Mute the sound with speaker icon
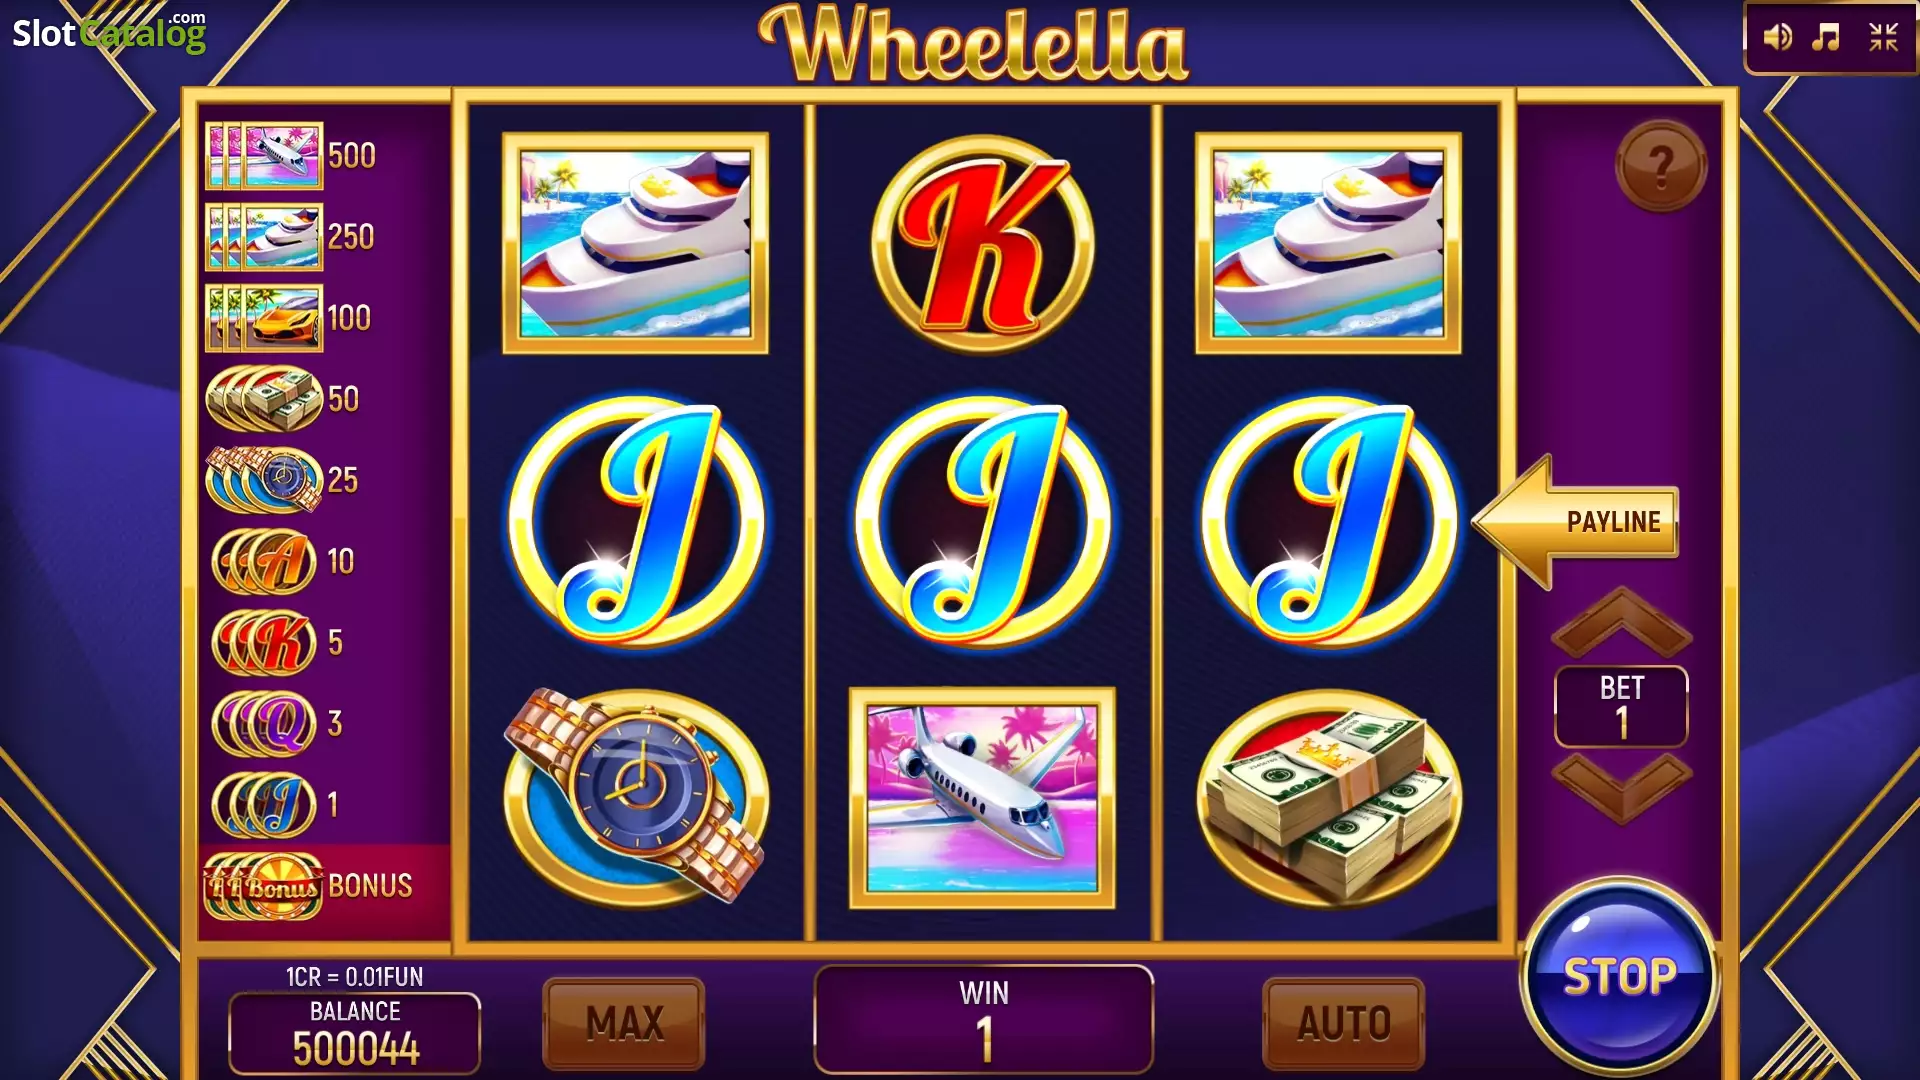The width and height of the screenshot is (1920, 1080). (x=1777, y=38)
